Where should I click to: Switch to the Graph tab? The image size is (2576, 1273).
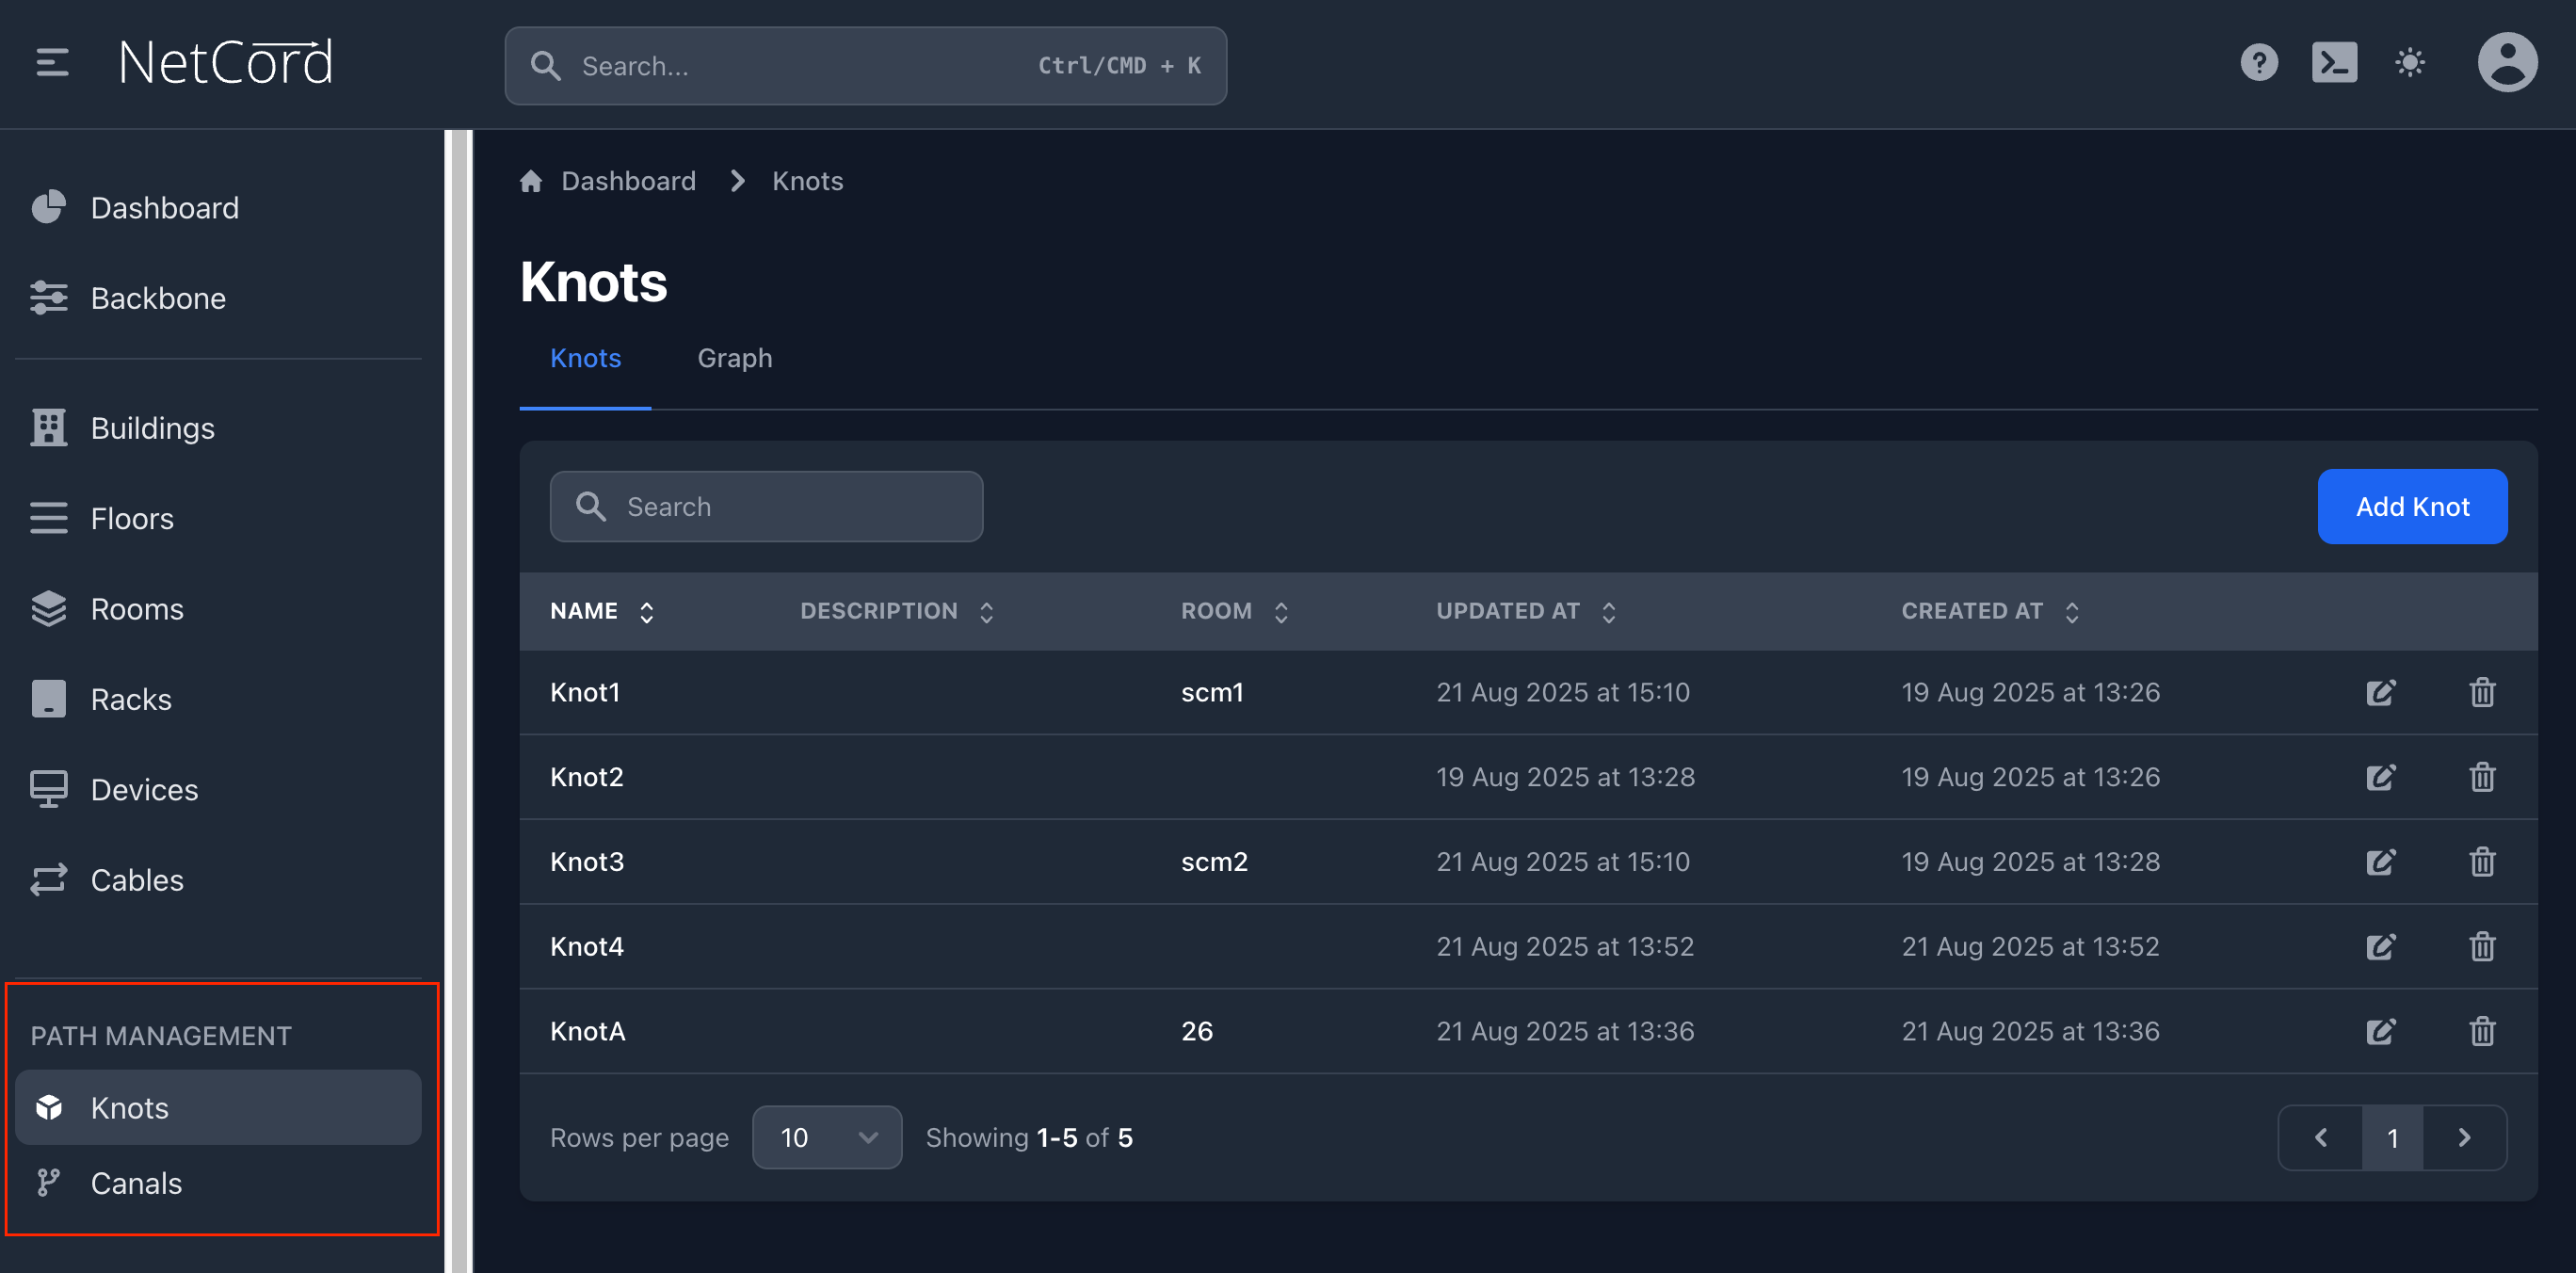click(x=734, y=358)
